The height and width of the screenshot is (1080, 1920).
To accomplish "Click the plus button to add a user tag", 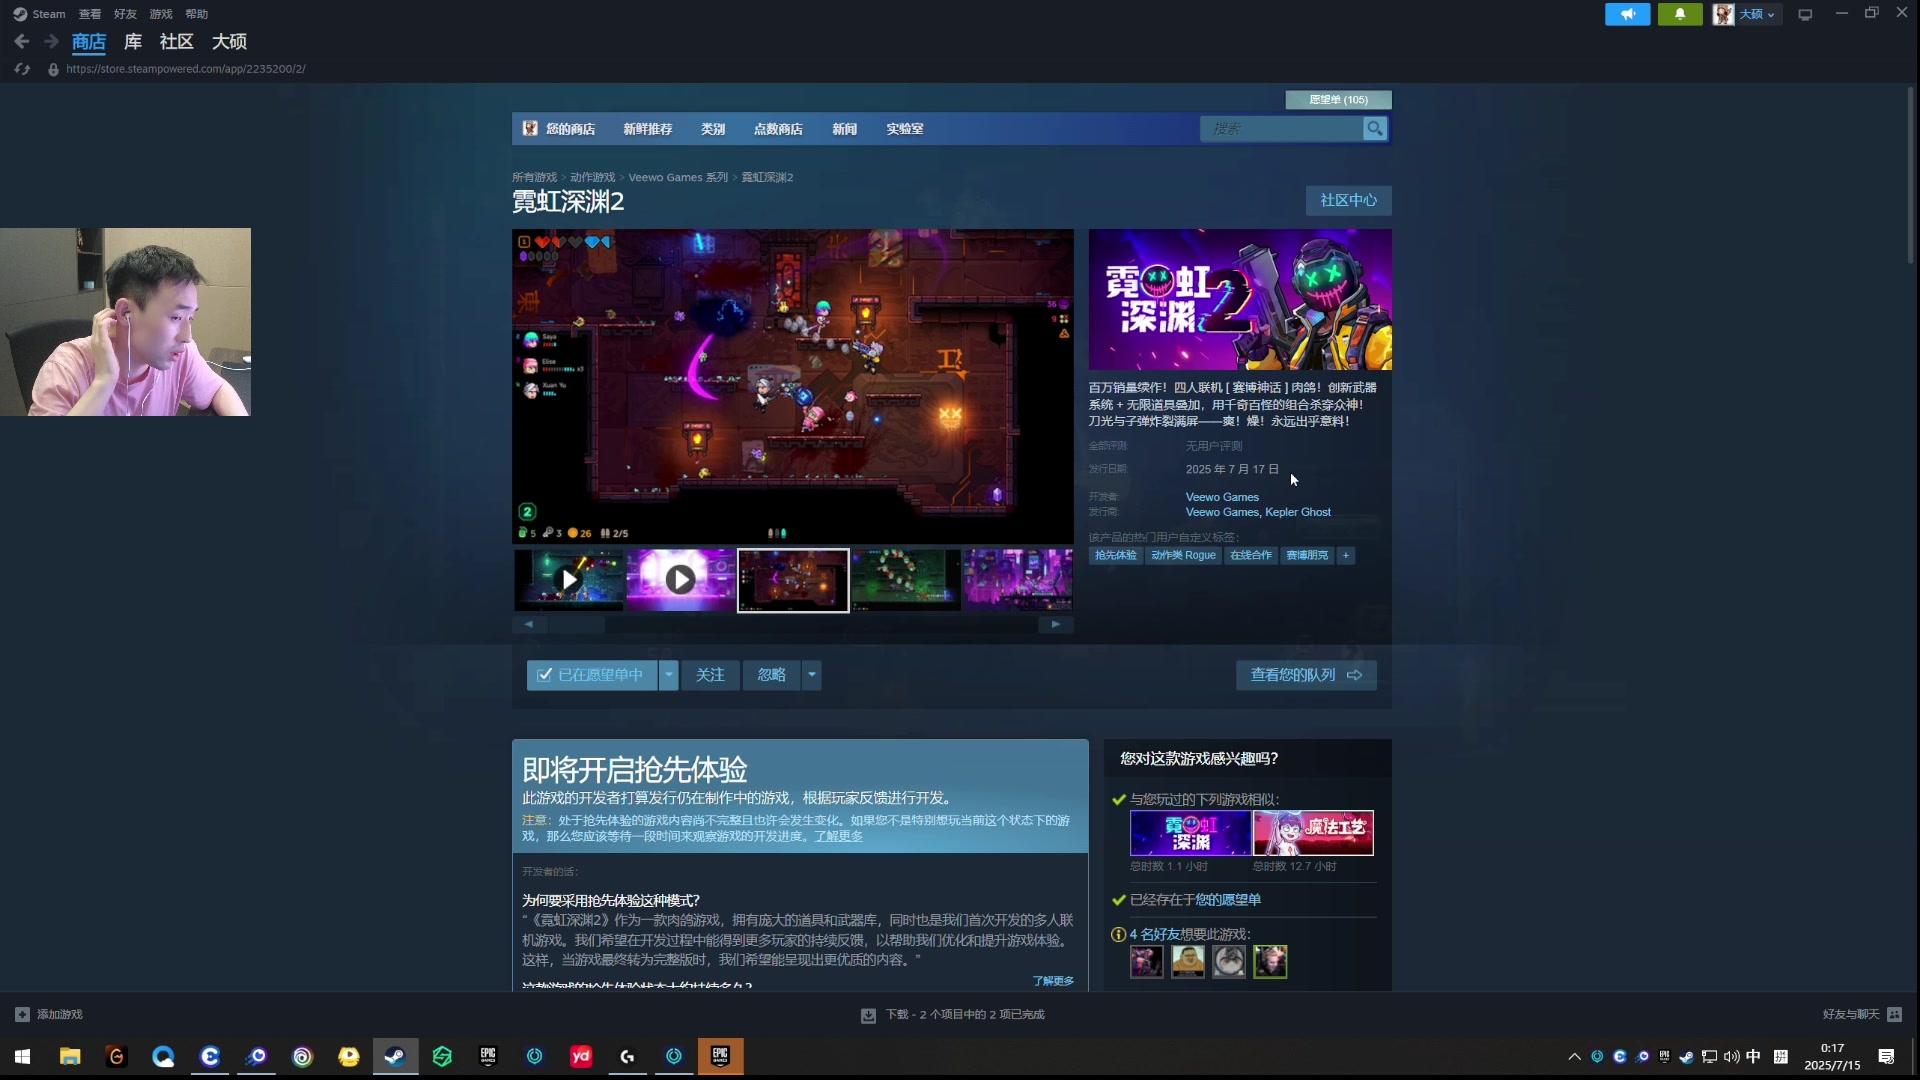I will point(1346,556).
